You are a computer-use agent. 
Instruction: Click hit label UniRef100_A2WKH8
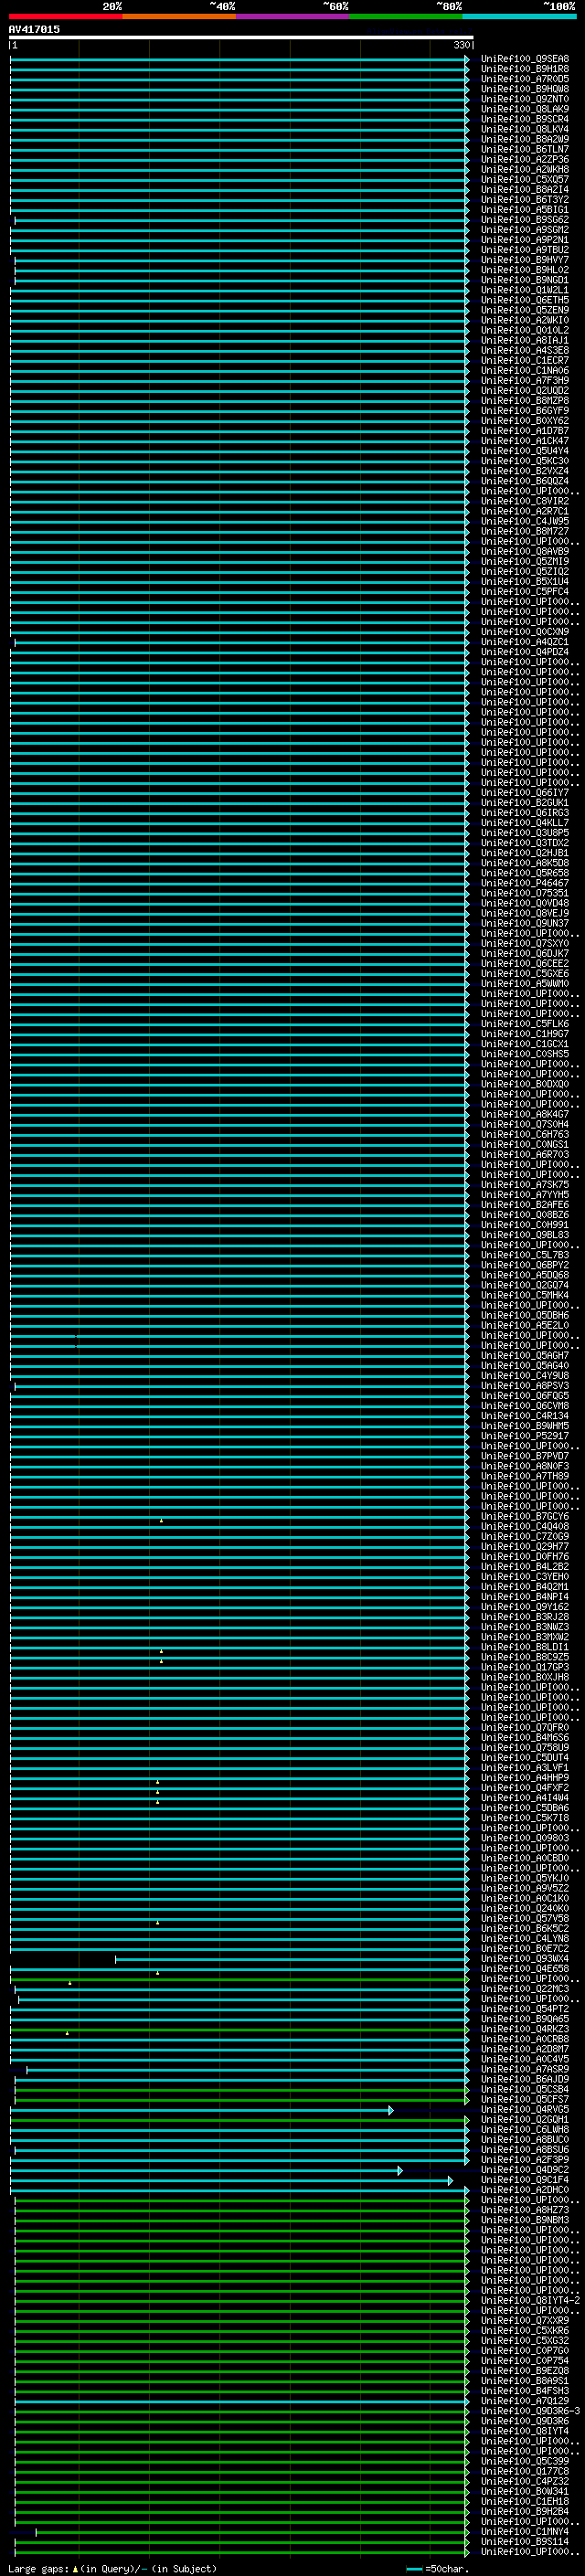click(x=524, y=169)
